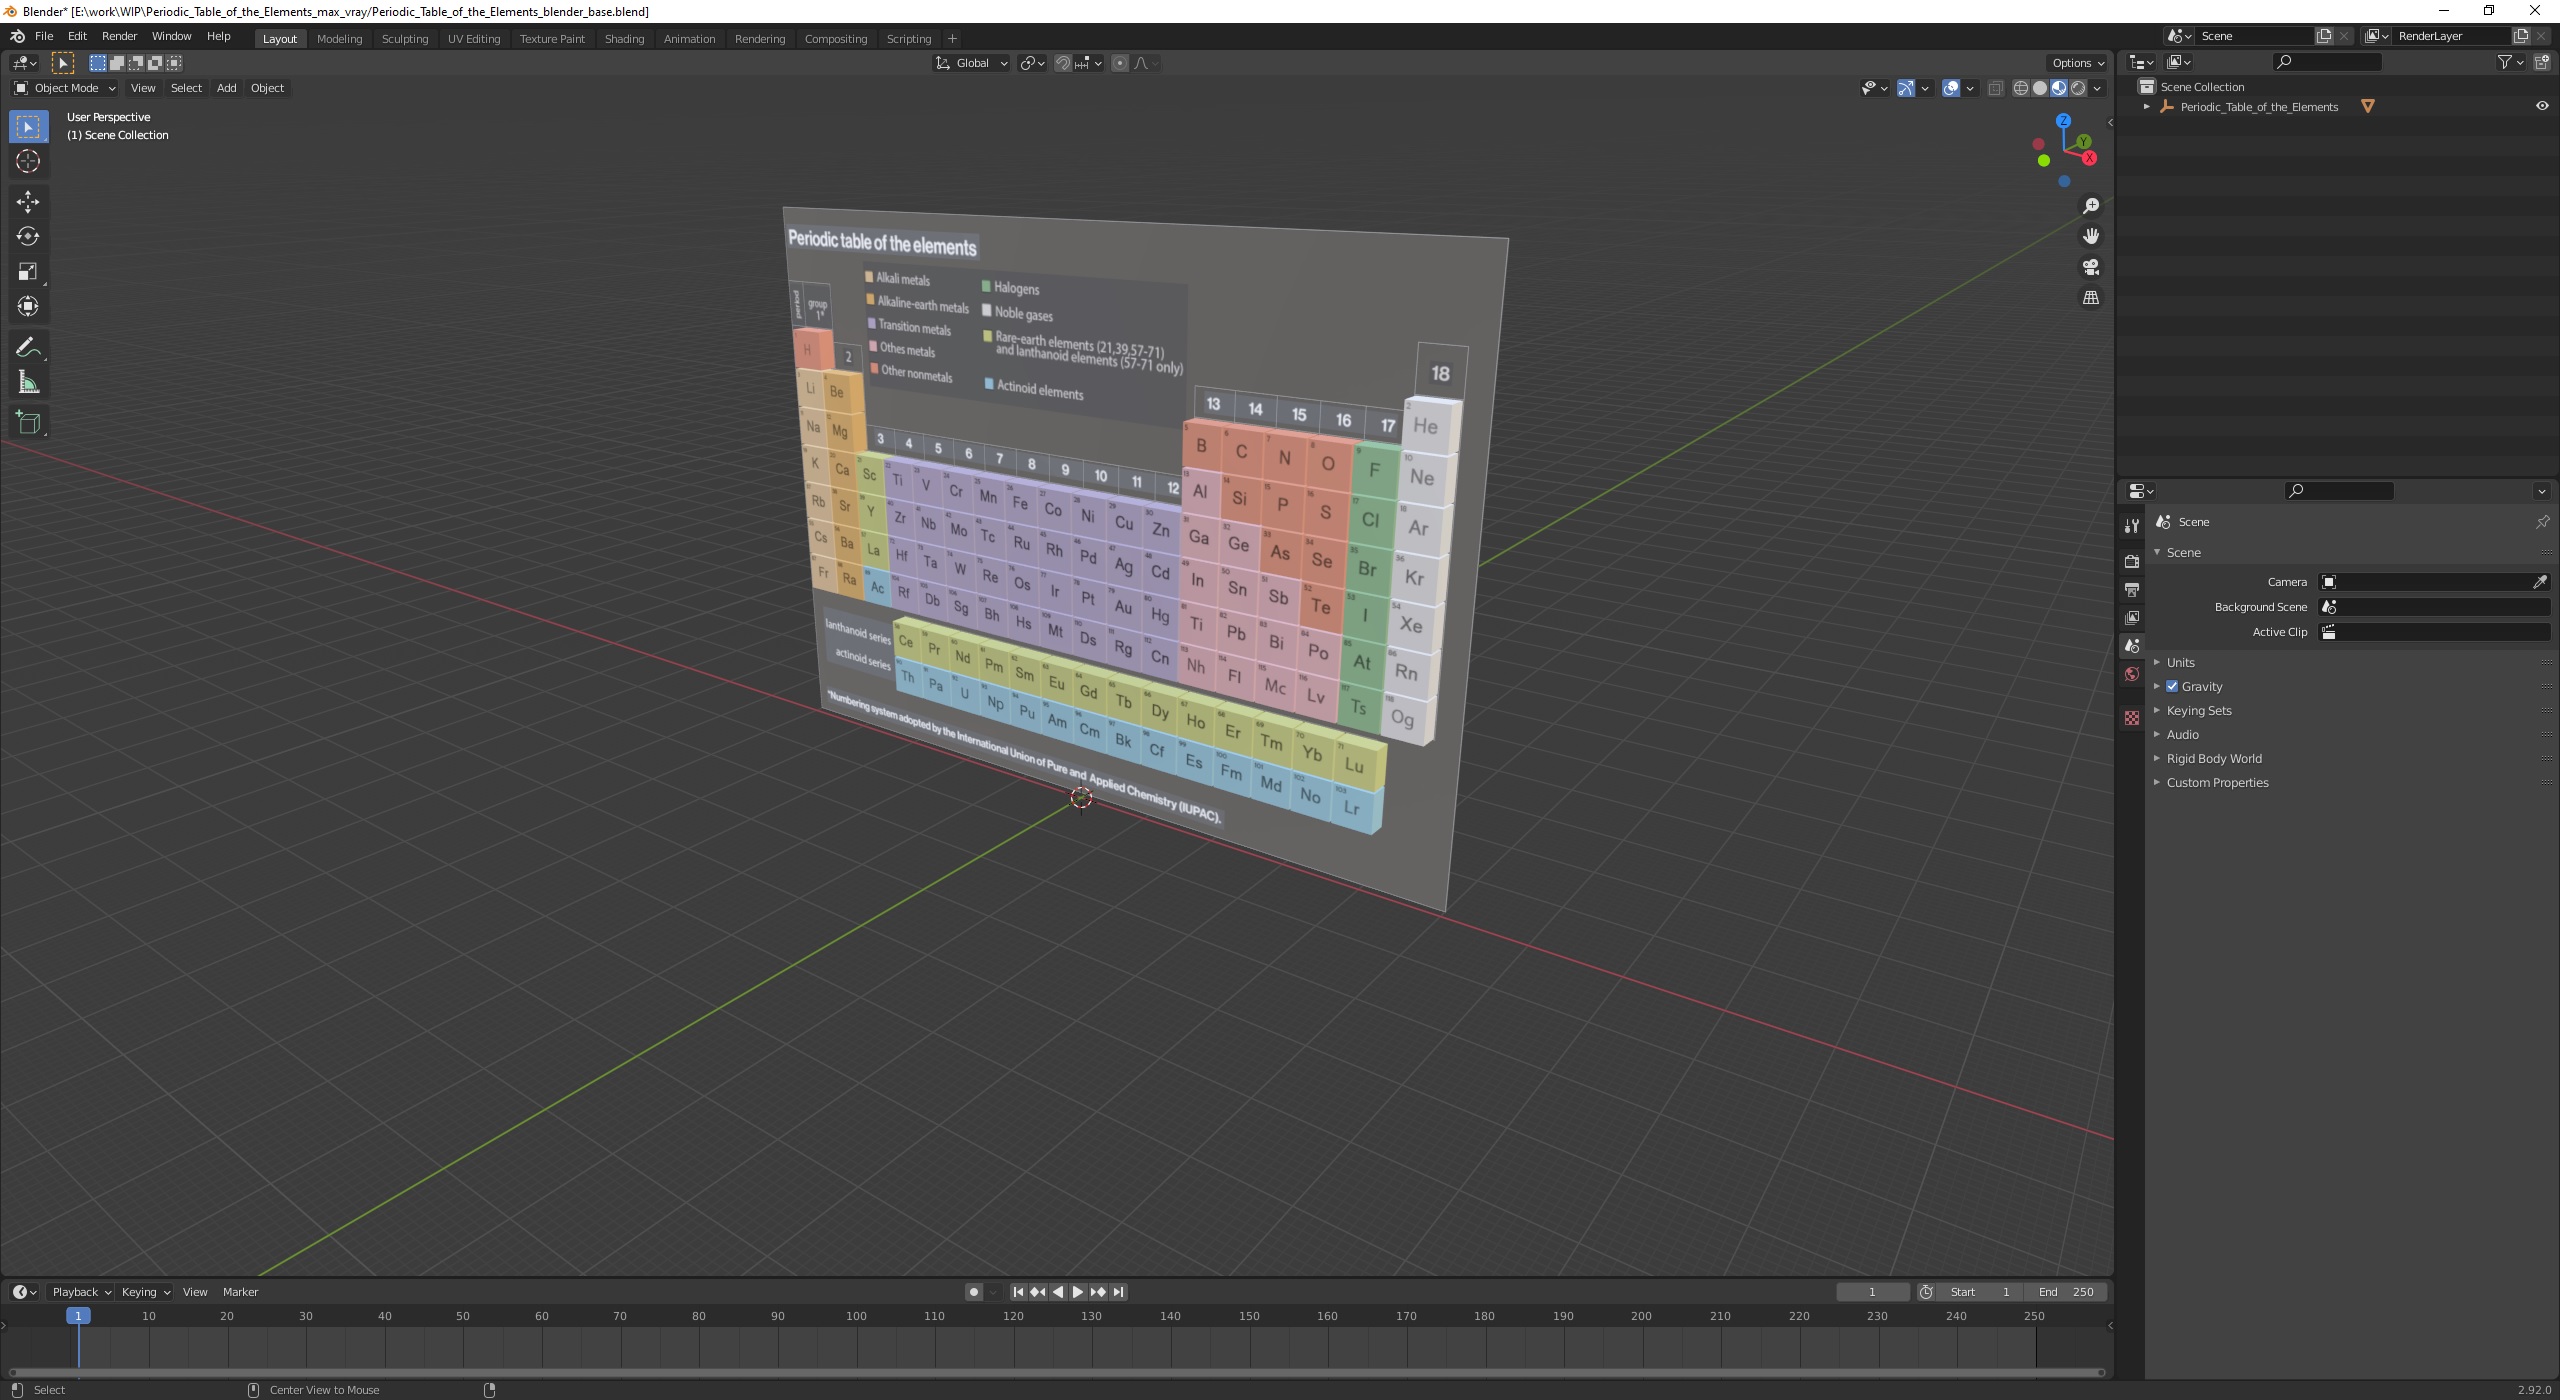The width and height of the screenshot is (2560, 1400).
Task: Open the Output properties tab (printer icon)
Action: (2132, 590)
